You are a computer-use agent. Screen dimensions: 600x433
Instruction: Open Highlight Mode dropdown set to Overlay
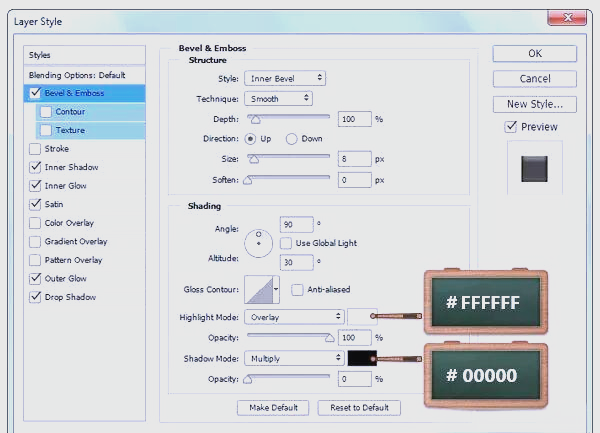click(294, 317)
